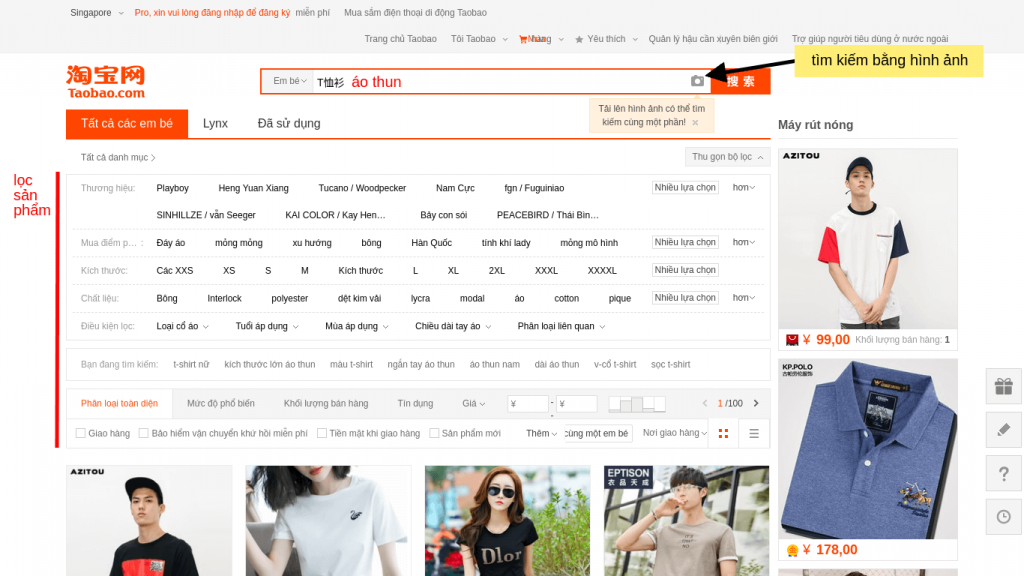Click the minimum price input box

528,404
